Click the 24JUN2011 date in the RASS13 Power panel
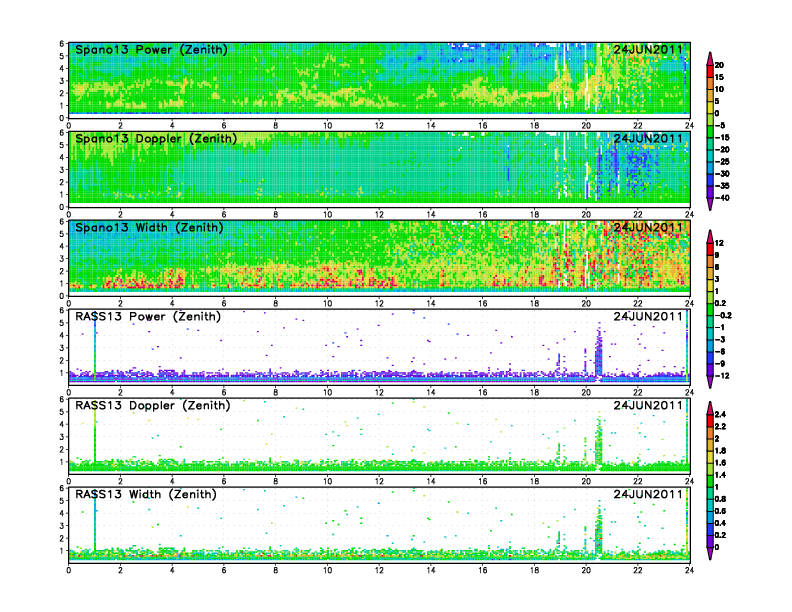 click(648, 317)
